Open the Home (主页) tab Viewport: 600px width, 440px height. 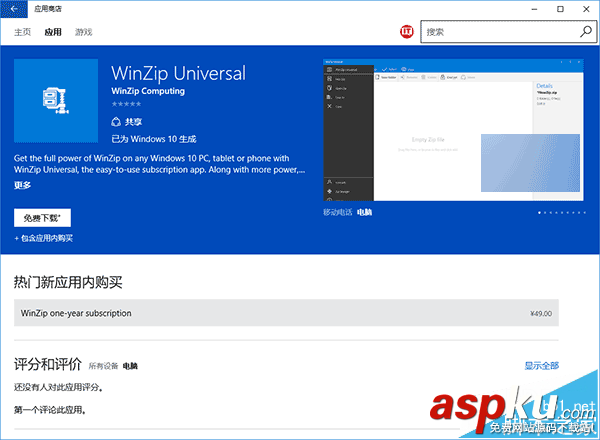click(x=22, y=32)
